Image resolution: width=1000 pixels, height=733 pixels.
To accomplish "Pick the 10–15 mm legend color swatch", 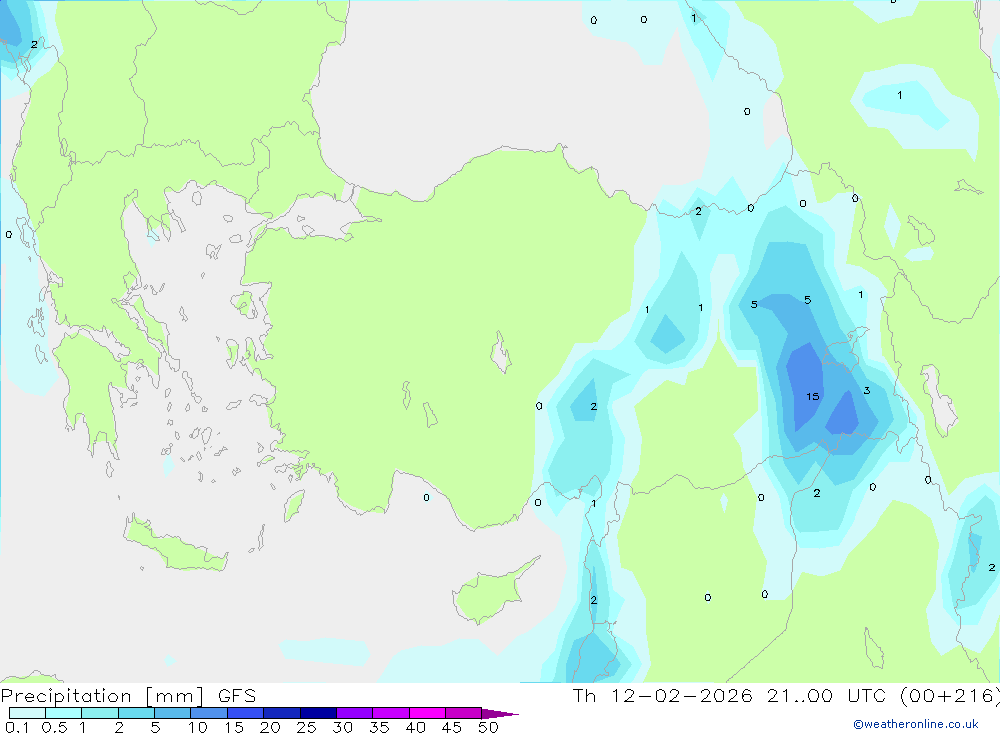I will tap(209, 713).
